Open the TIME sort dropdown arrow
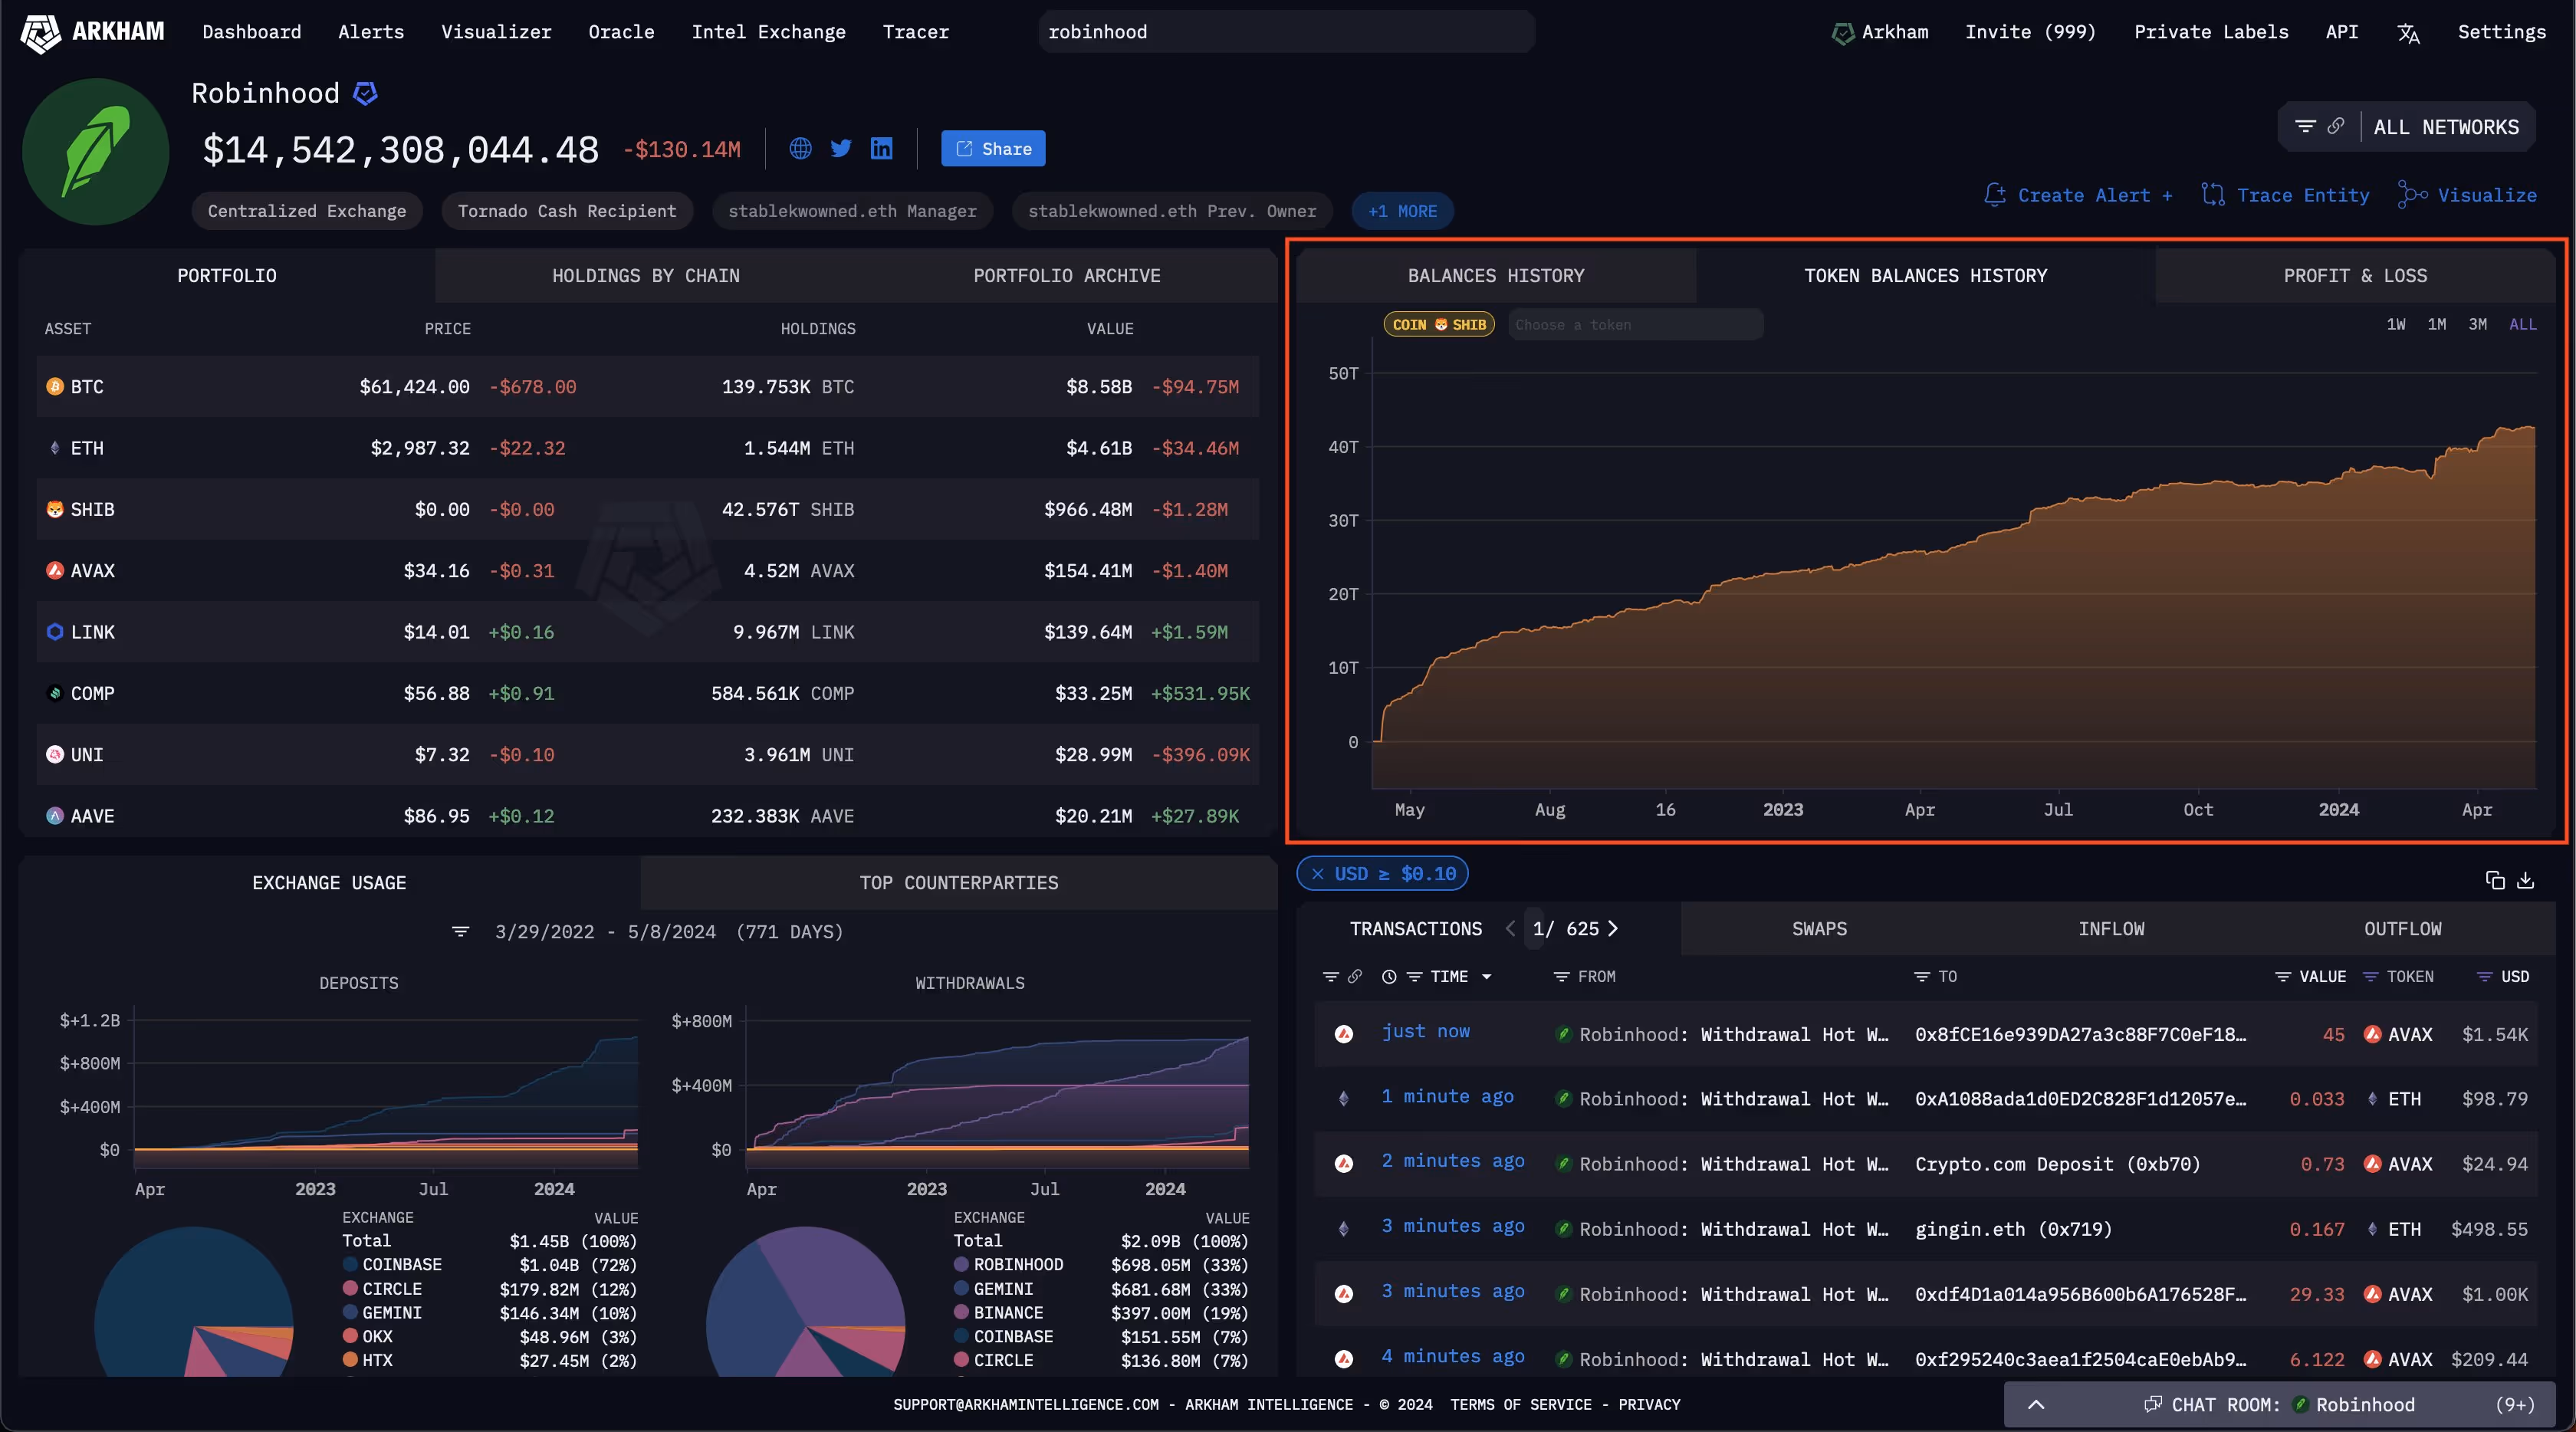The width and height of the screenshot is (2576, 1432). 1486,977
